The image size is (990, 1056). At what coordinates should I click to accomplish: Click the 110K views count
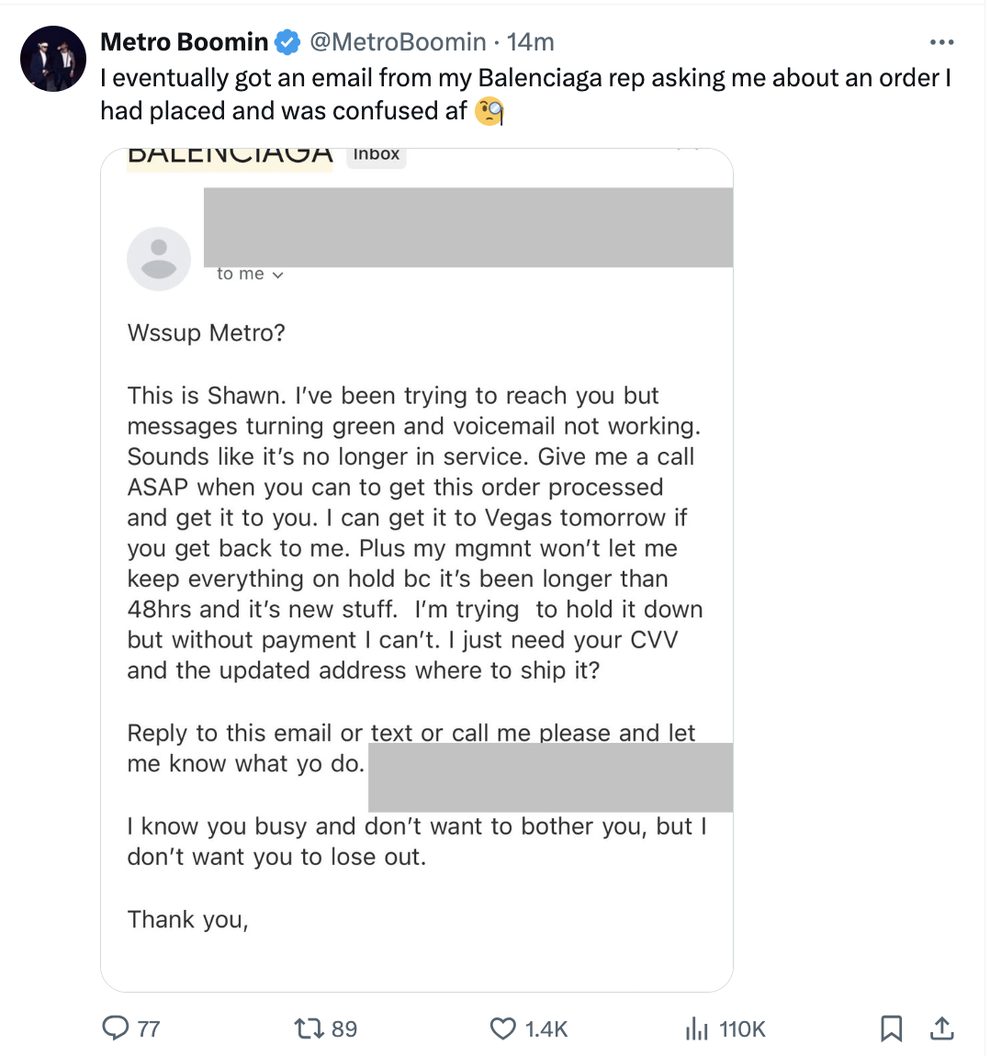point(742,1028)
